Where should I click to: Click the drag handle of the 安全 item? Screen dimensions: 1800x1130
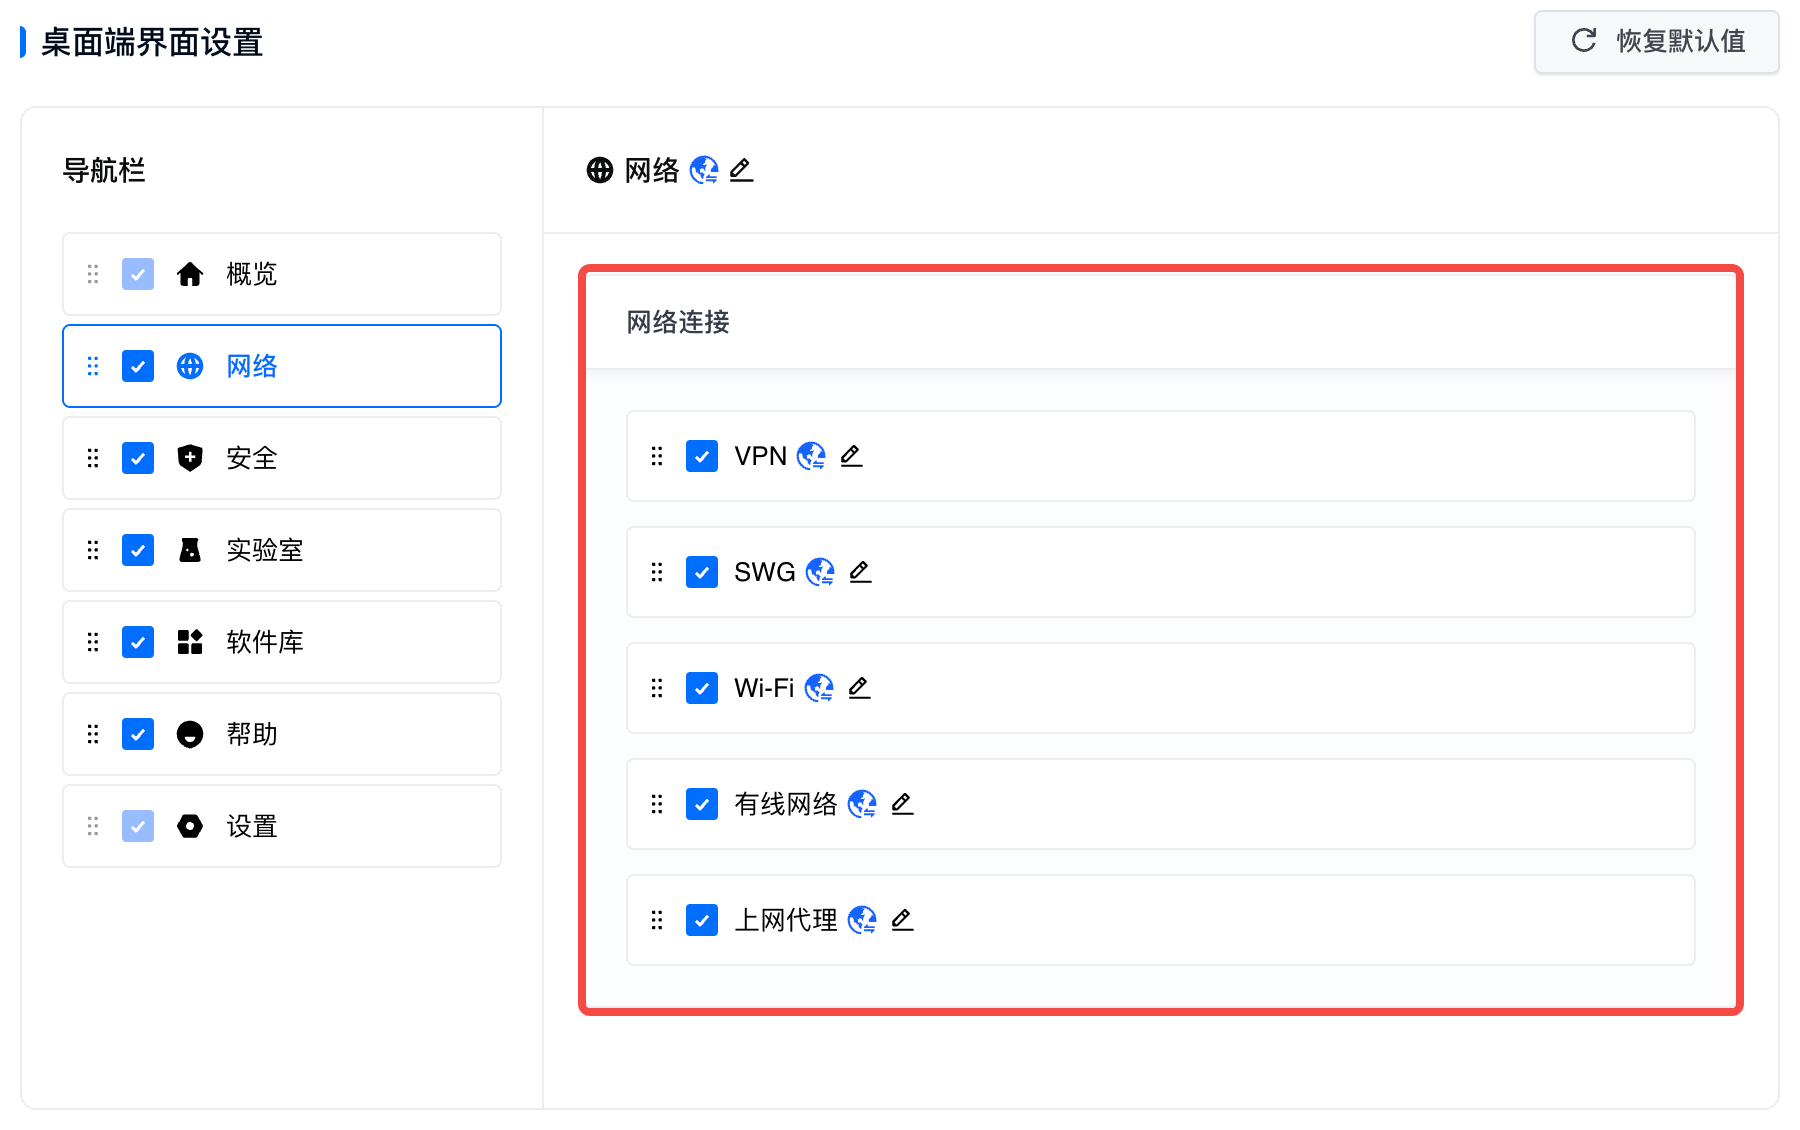click(93, 458)
